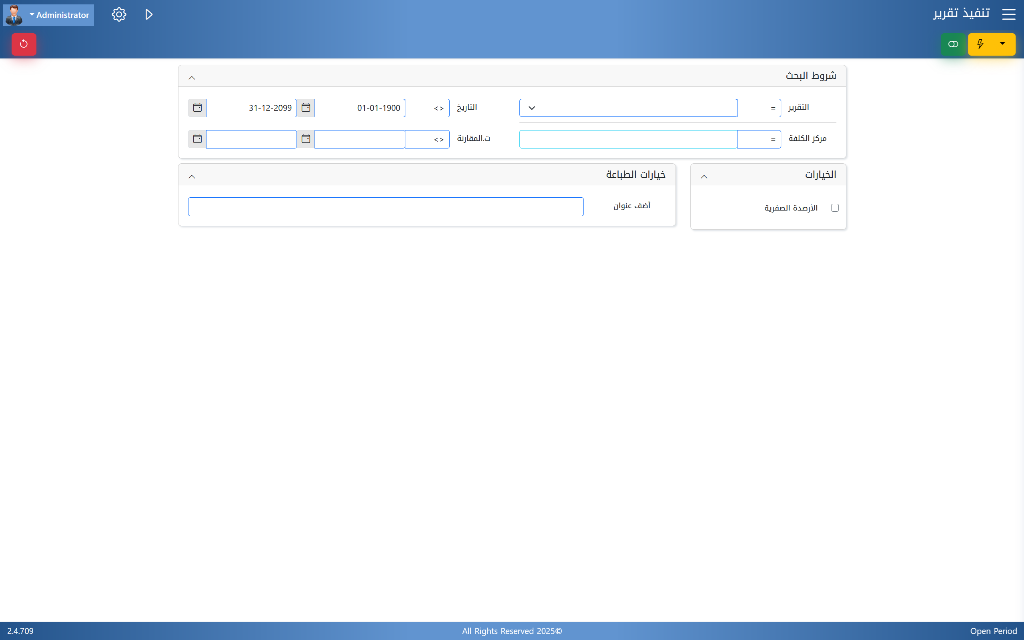This screenshot has width=1024, height=640.
Task: Click the green link icon button
Action: (953, 44)
